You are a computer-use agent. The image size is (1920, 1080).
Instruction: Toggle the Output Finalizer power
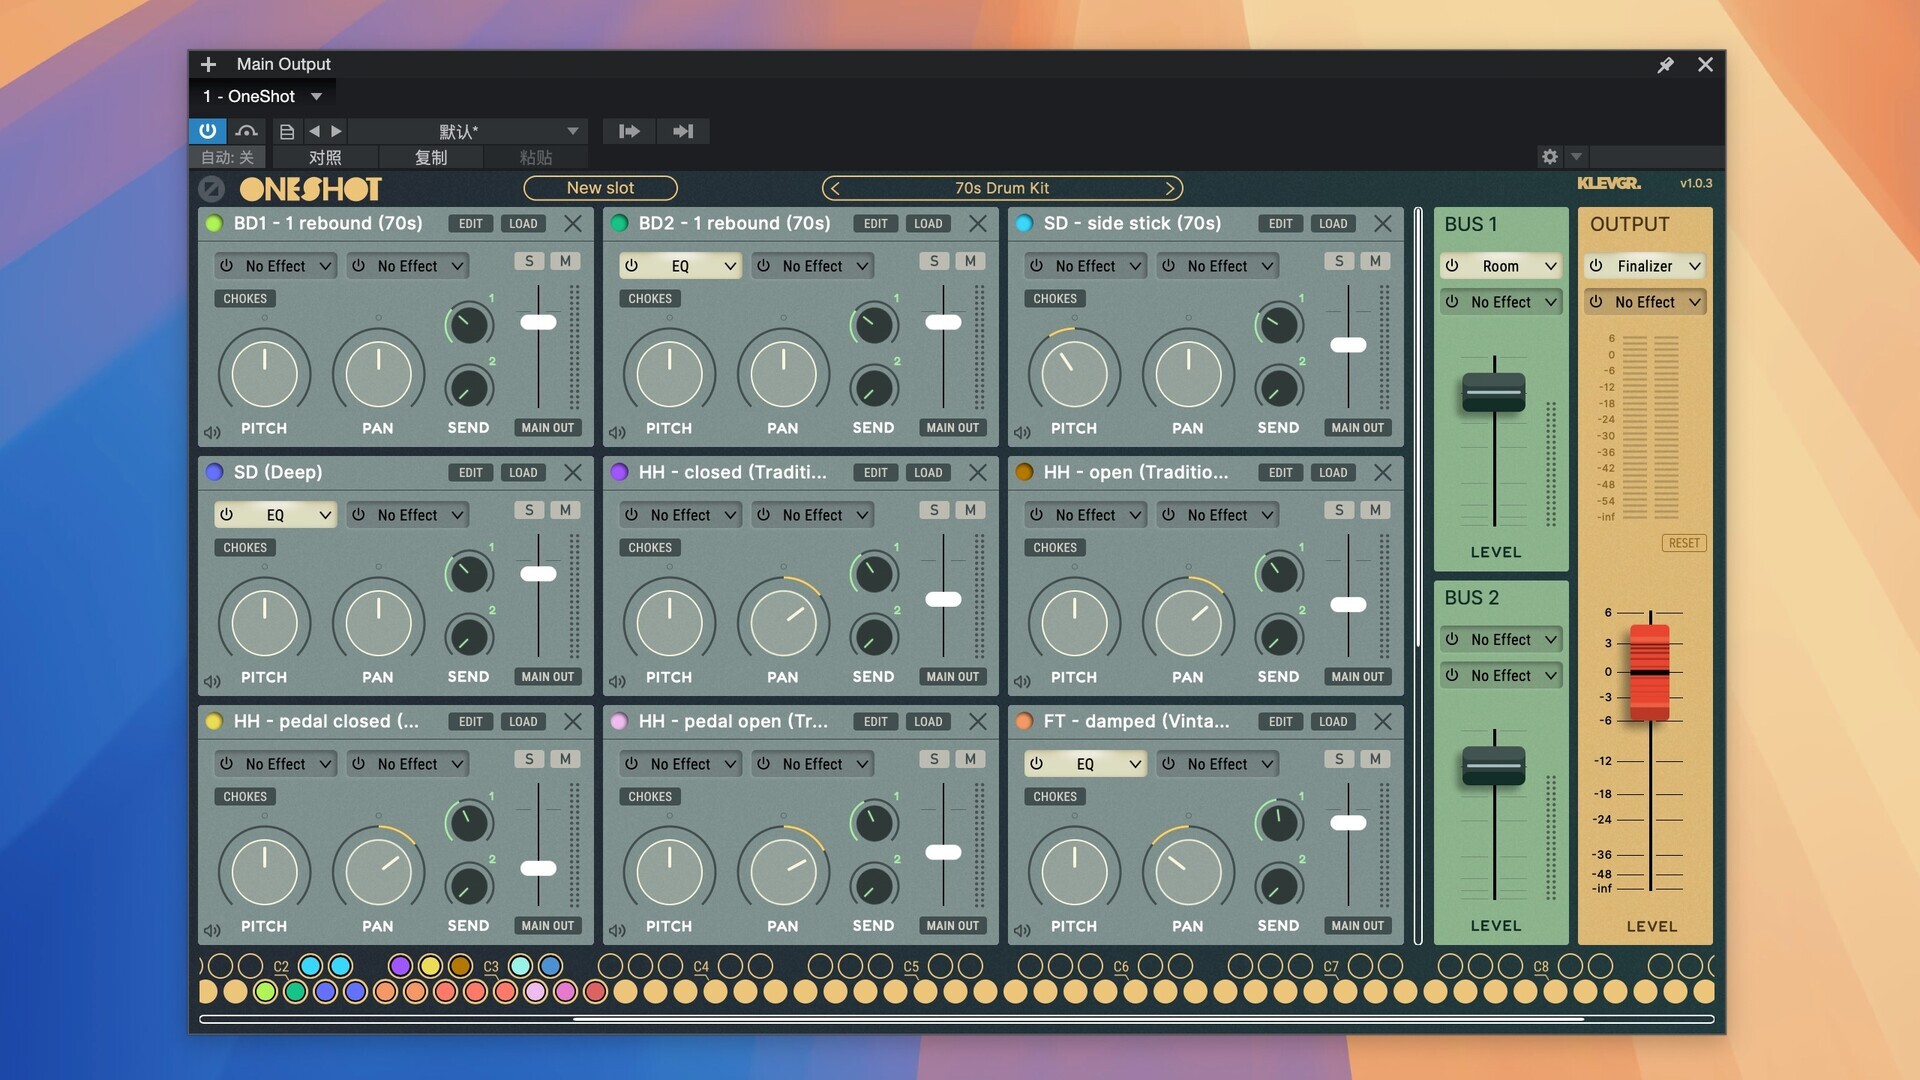(1596, 266)
